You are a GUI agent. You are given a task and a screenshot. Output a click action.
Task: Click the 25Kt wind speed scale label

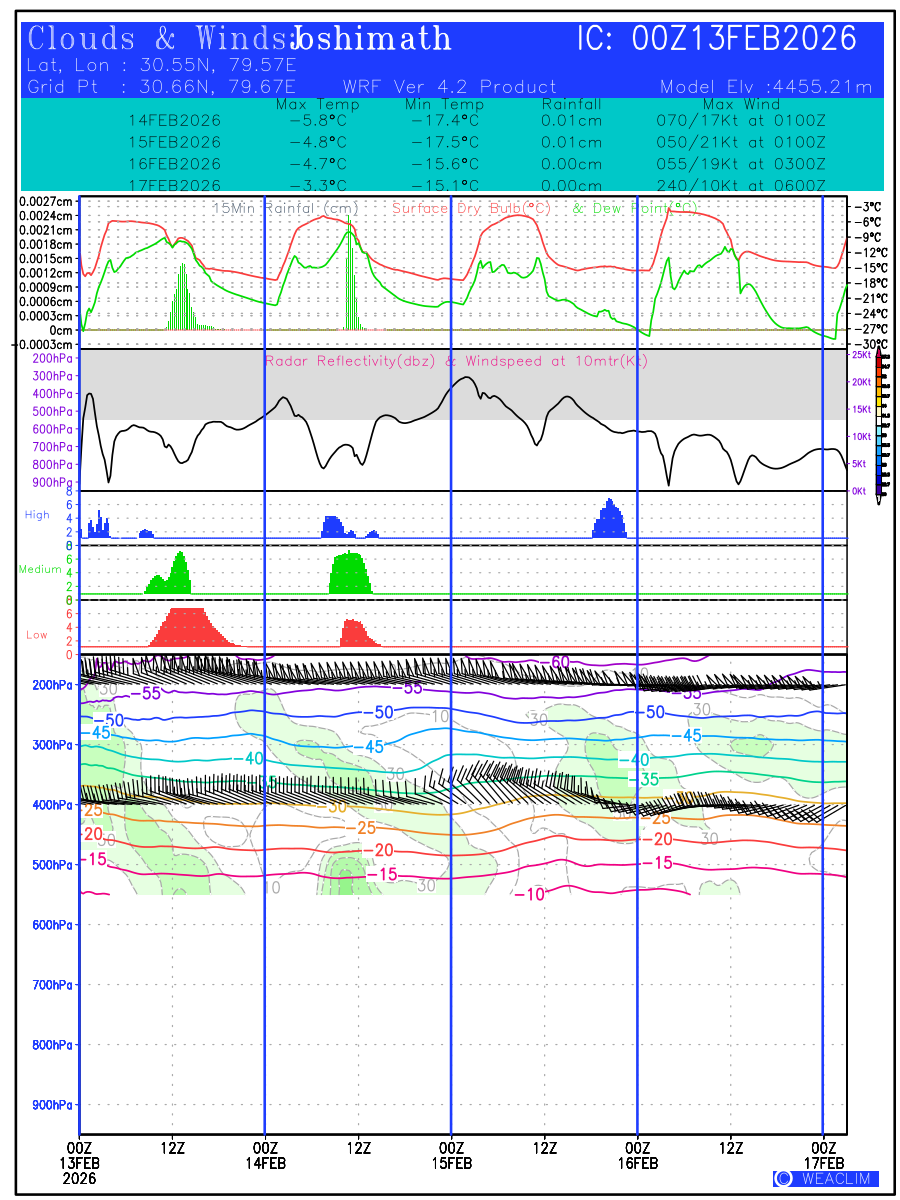[859, 355]
